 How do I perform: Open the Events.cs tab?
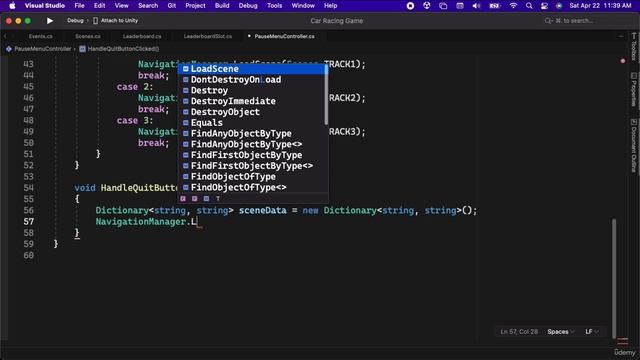coord(40,36)
